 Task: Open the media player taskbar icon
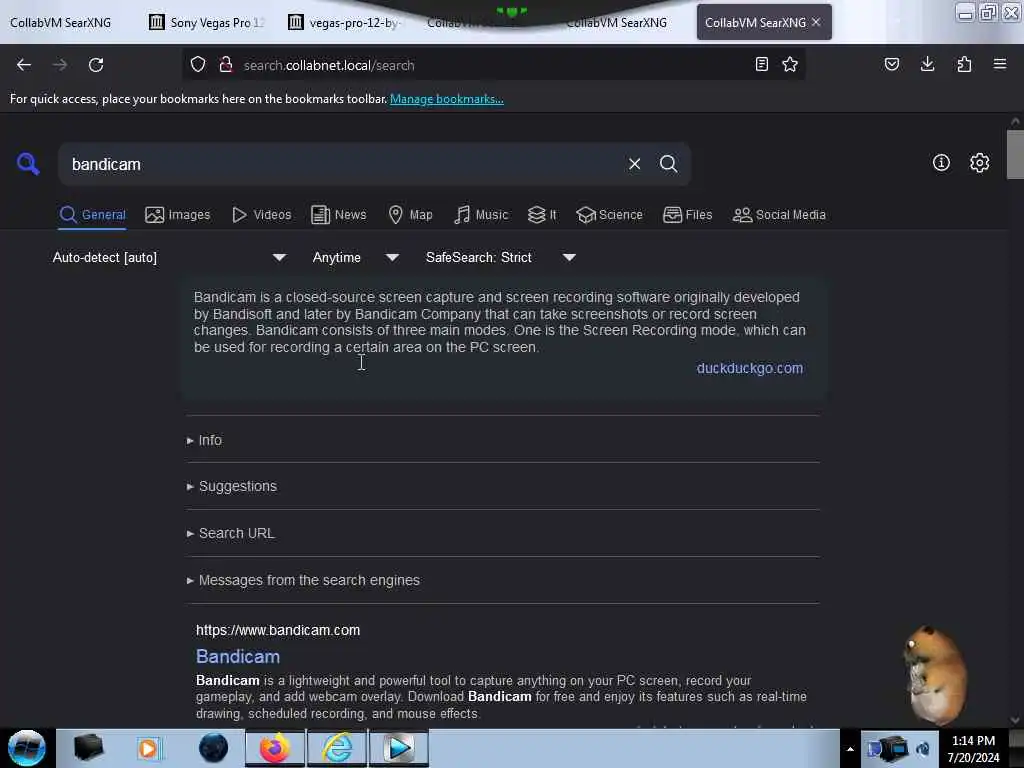399,748
